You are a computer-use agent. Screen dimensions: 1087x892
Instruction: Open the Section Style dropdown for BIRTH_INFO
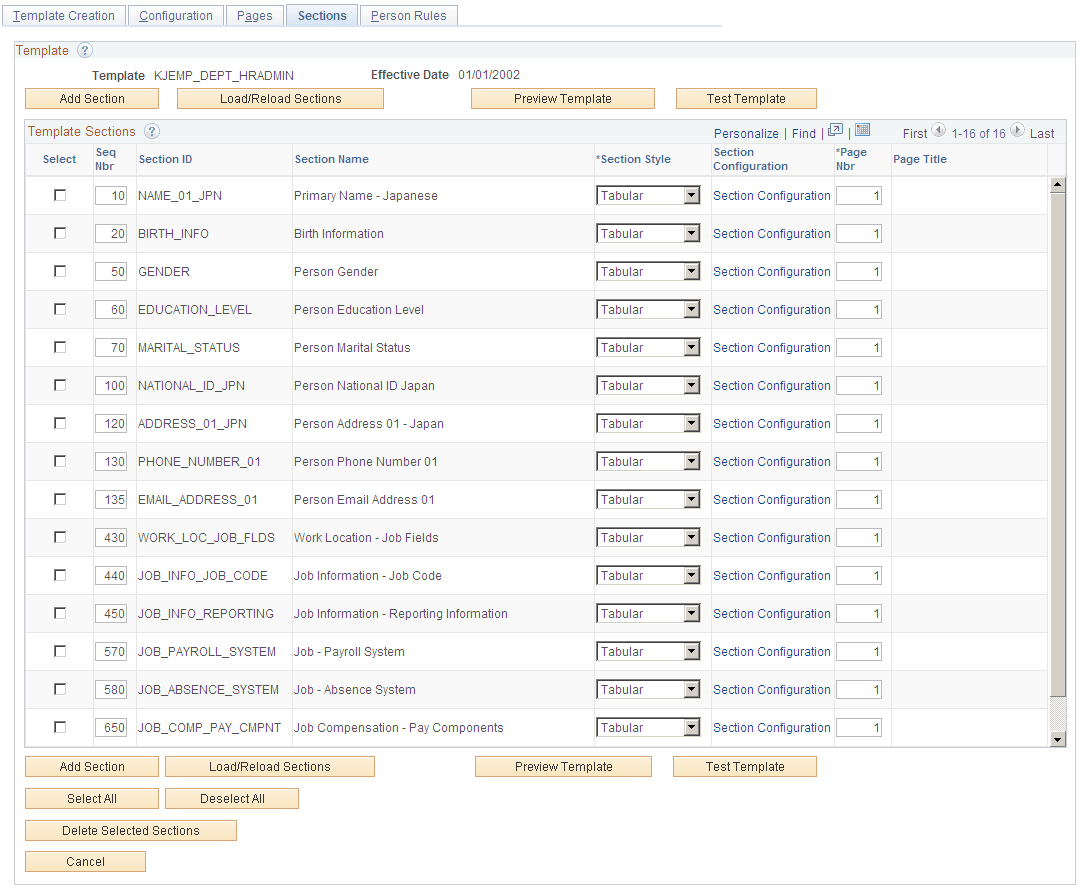tap(691, 233)
